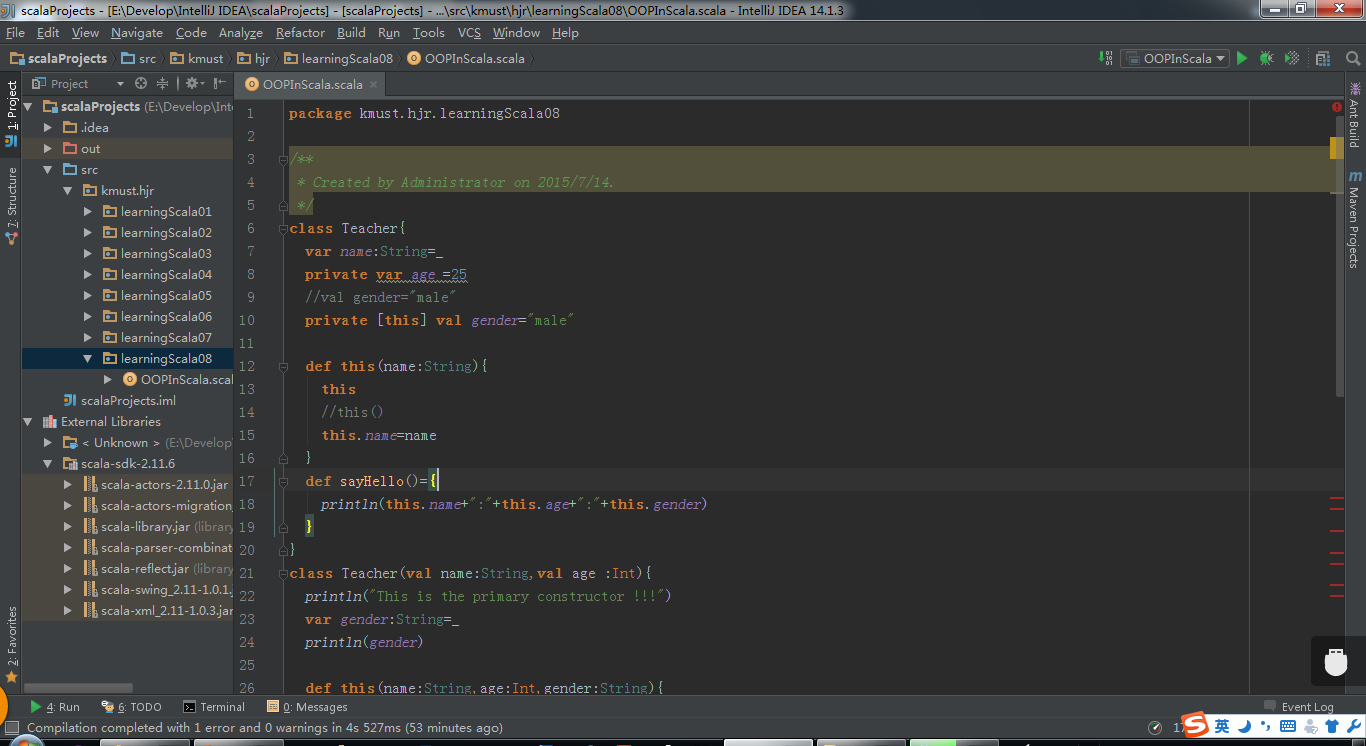
Task: Hide the Project panel with arrow icon
Action: 219,84
